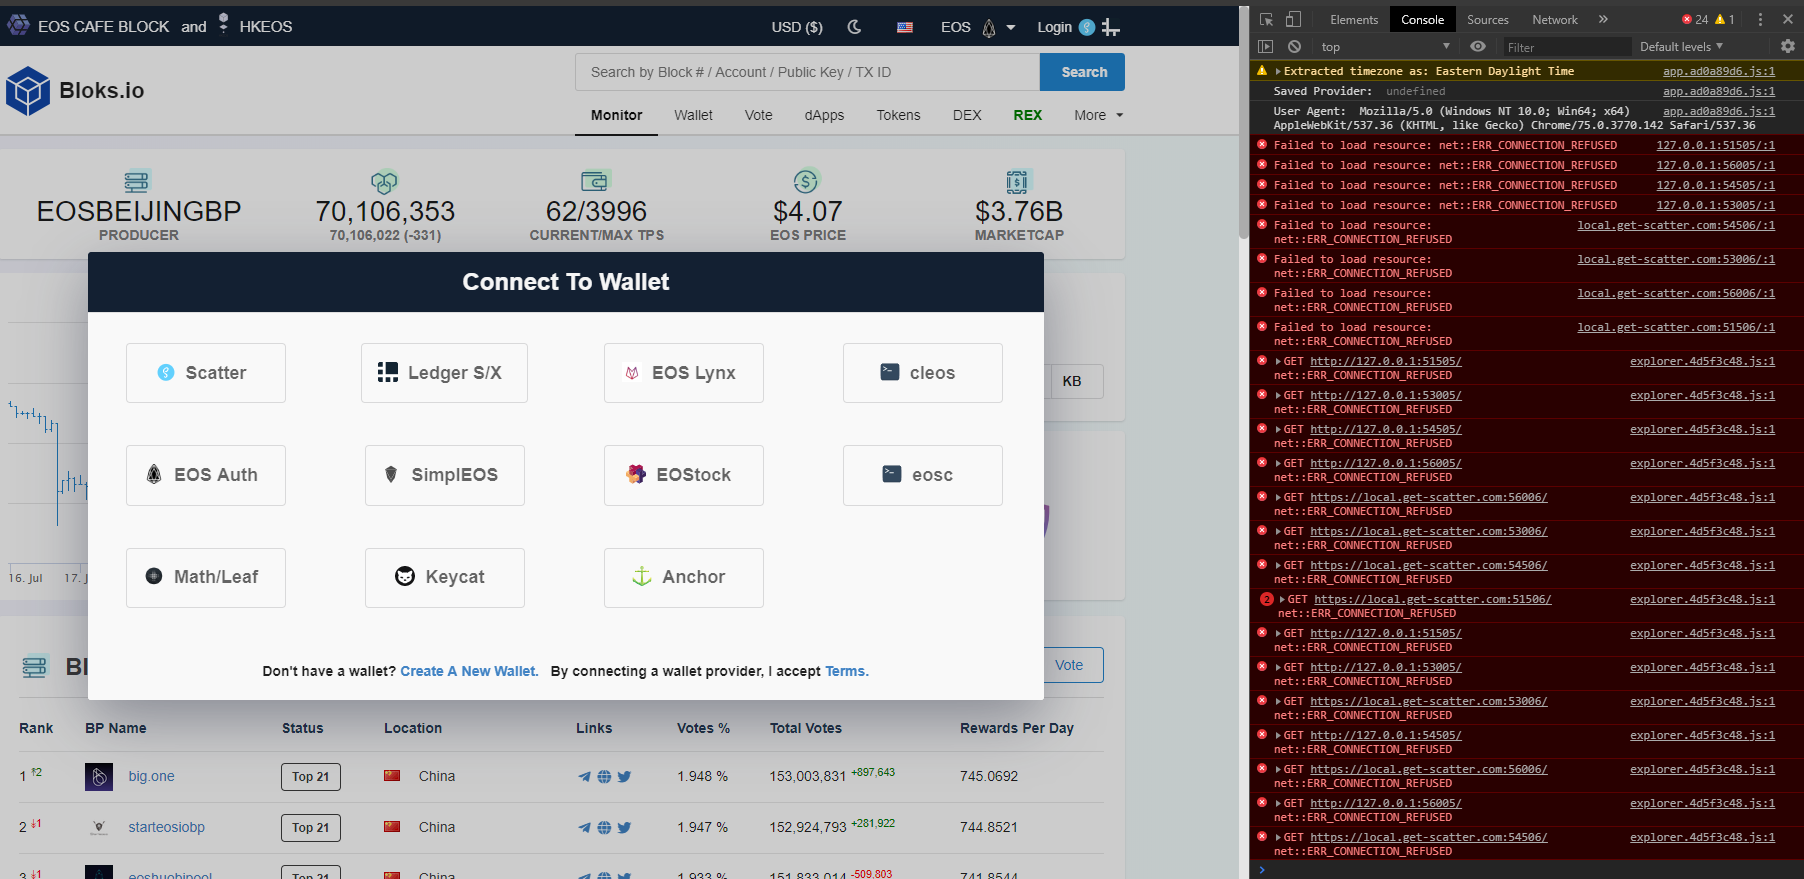Select the EOStock wallet

pos(684,475)
